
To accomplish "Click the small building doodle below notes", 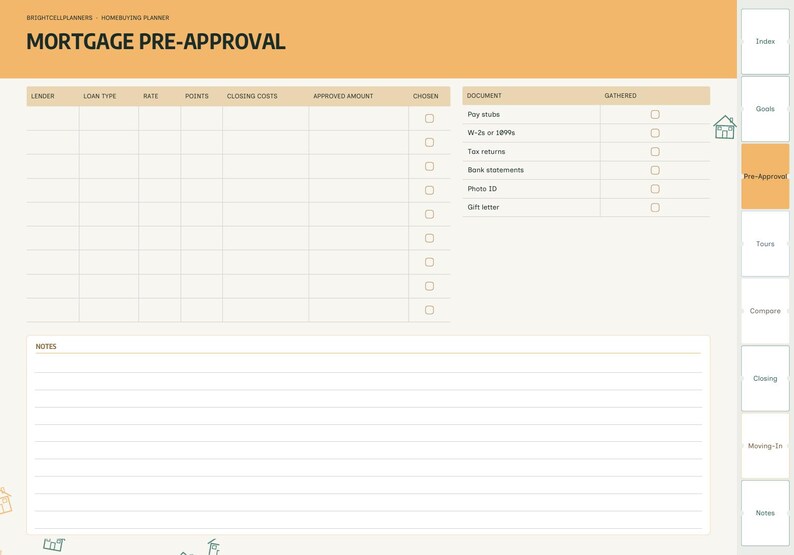I will tap(54, 544).
